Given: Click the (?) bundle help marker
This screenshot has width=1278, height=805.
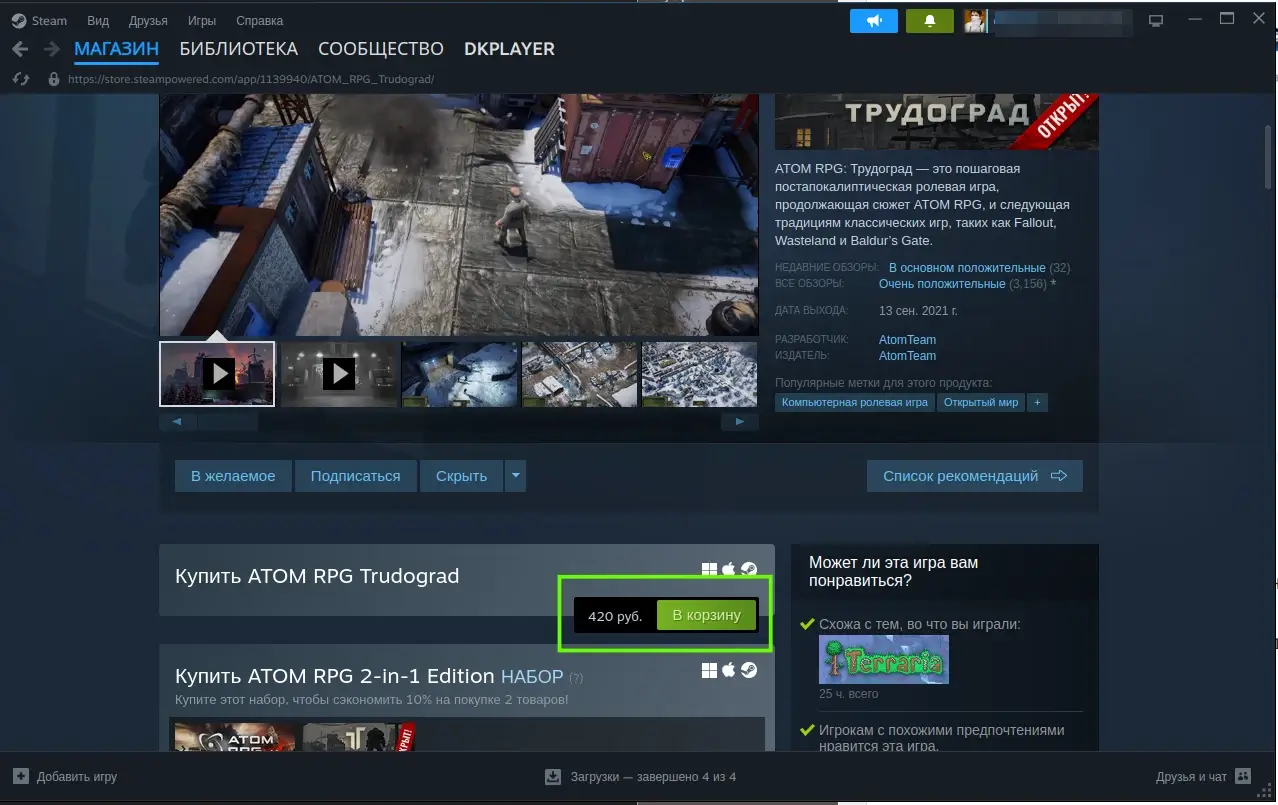Looking at the screenshot, I should point(575,678).
